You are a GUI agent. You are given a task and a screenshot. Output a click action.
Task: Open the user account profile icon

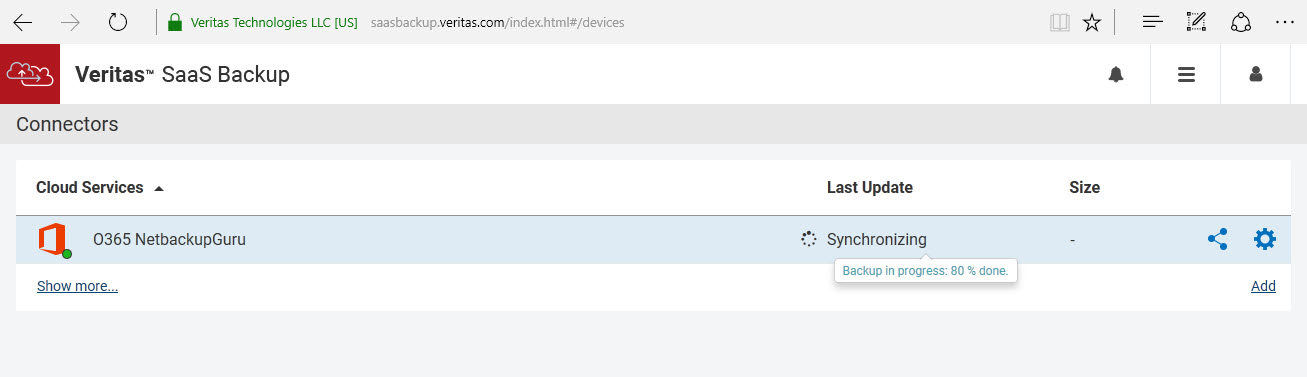1256,74
